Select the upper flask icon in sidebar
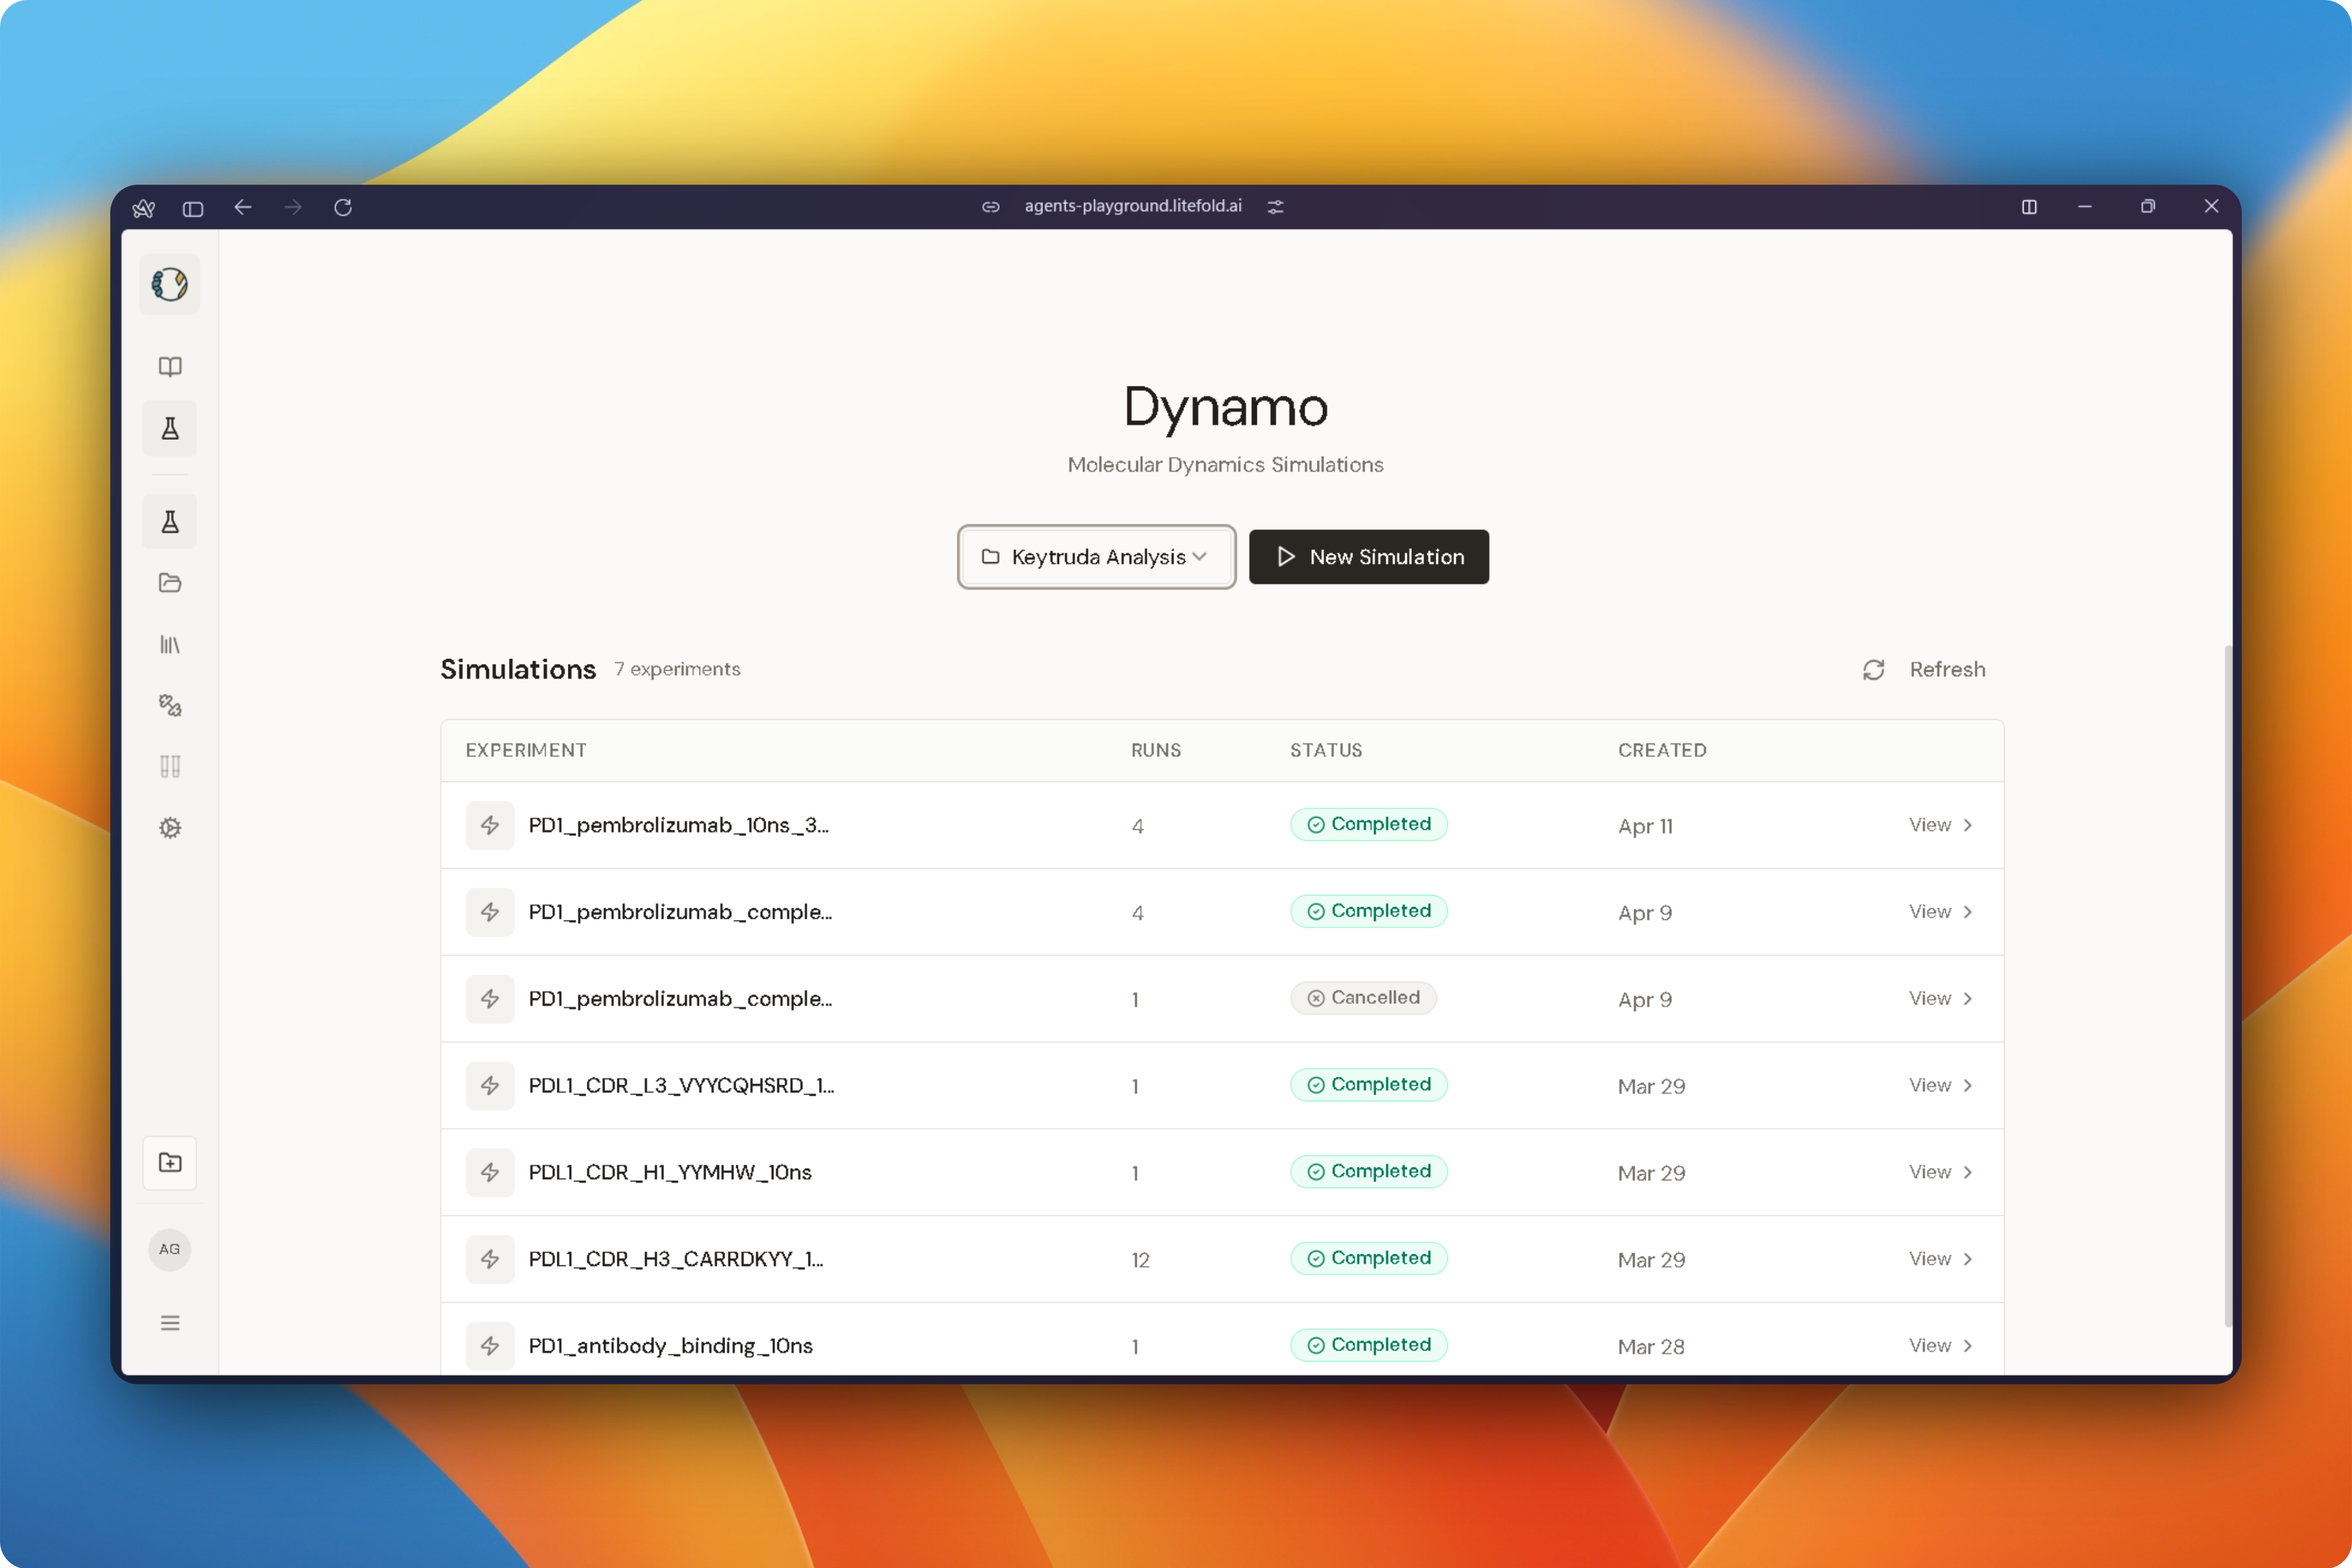This screenshot has width=2352, height=1568. click(x=170, y=429)
